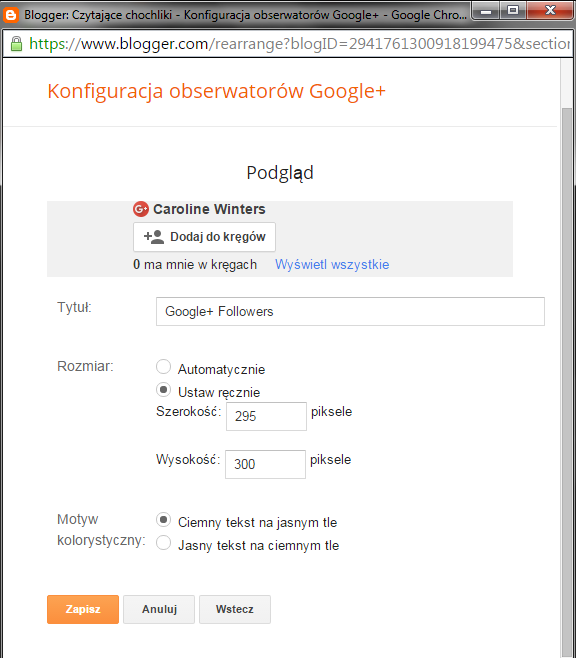
Task: Minimize the Chrome popup window
Action: pos(486,11)
